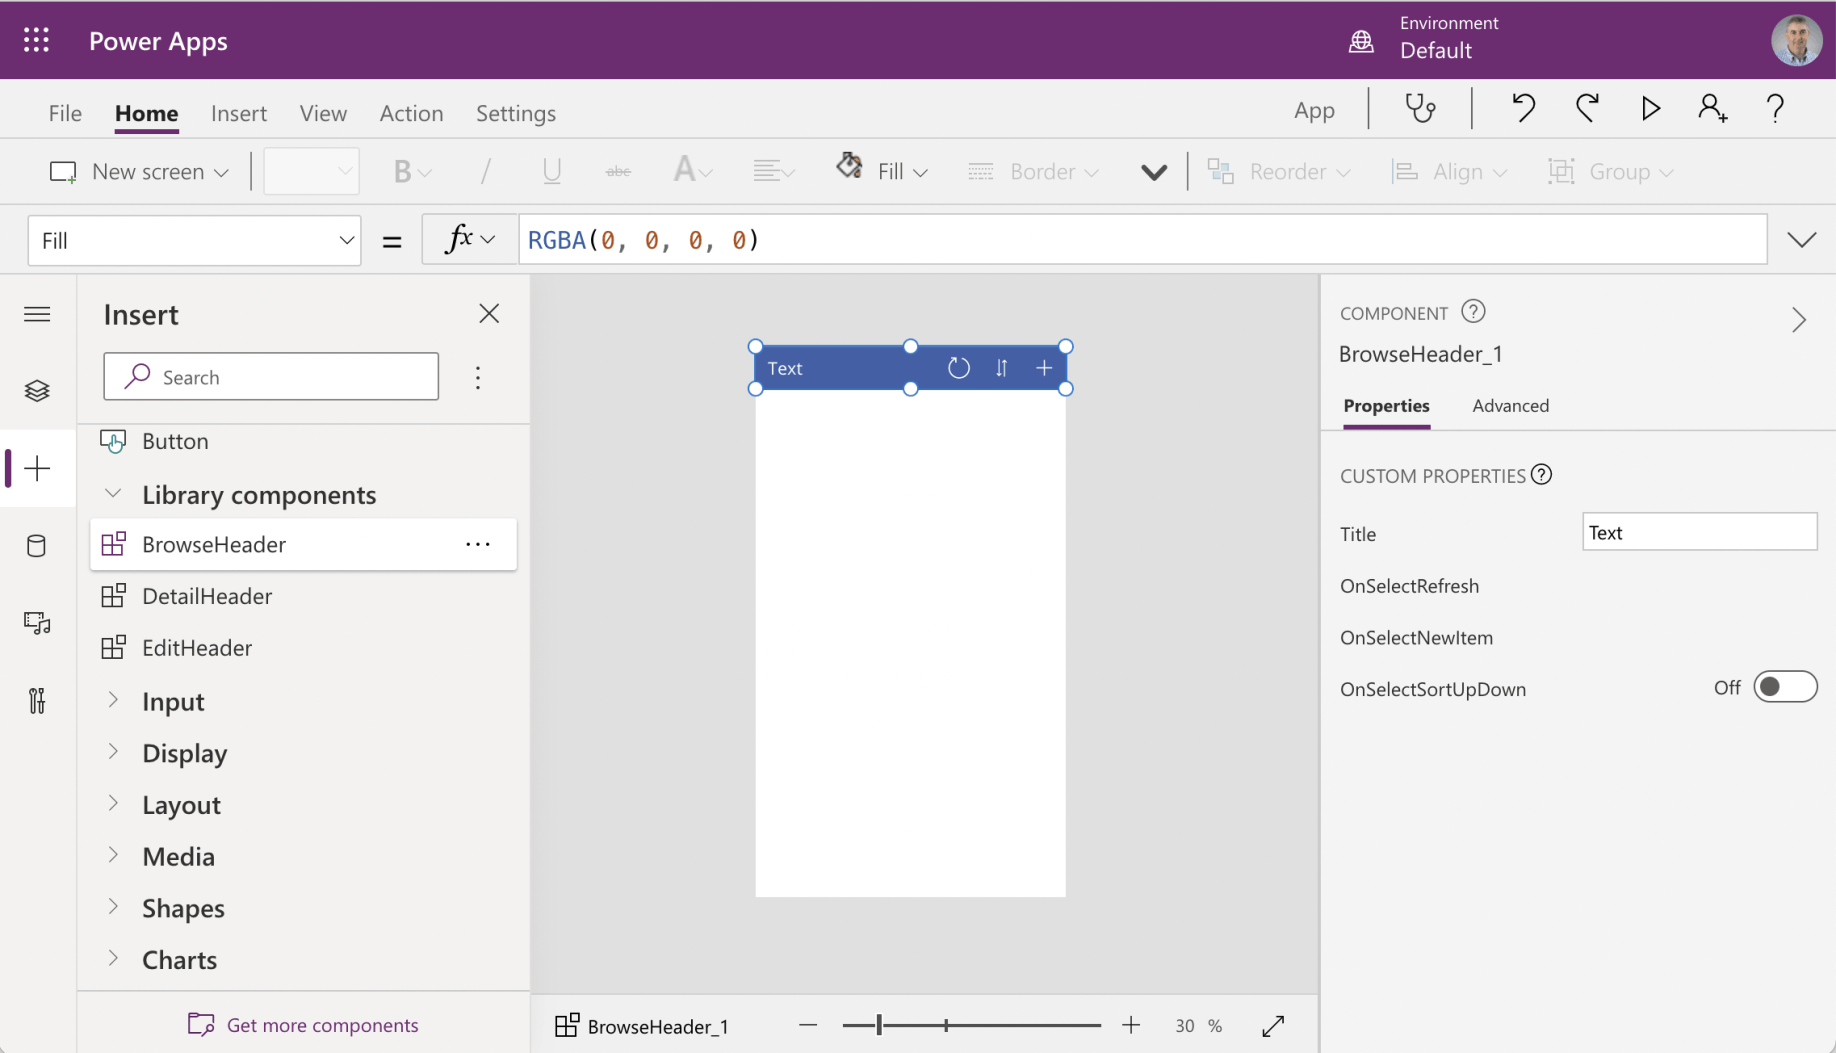Open the Insert menu tab
This screenshot has height=1053, width=1836.
pos(239,113)
